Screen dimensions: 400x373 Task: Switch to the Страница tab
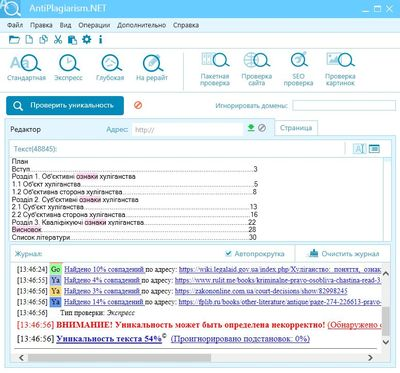296,128
